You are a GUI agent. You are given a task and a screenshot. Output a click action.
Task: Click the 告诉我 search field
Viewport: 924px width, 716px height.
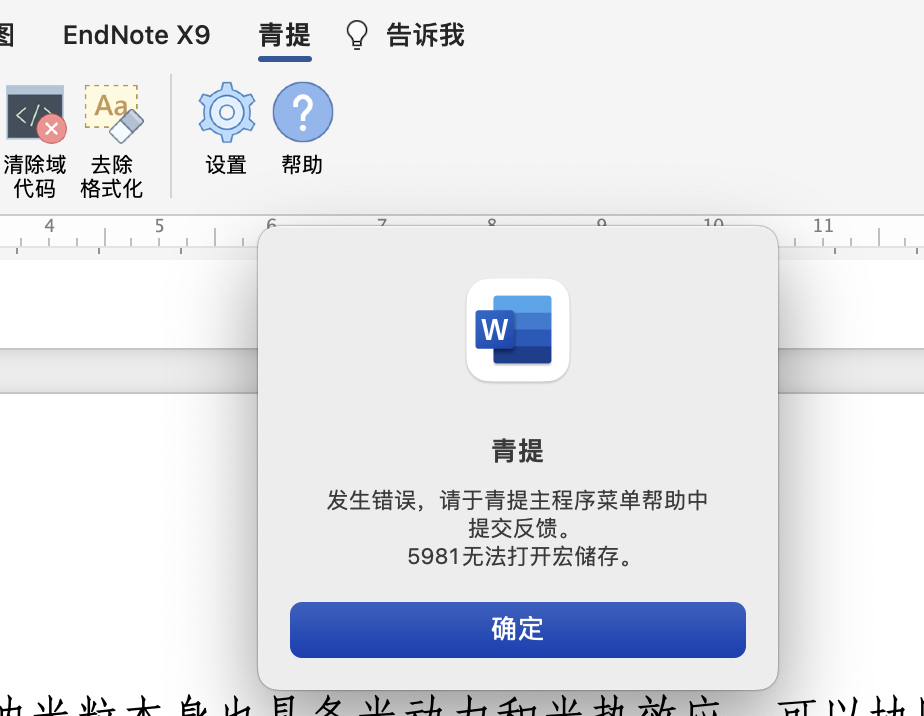coord(425,35)
